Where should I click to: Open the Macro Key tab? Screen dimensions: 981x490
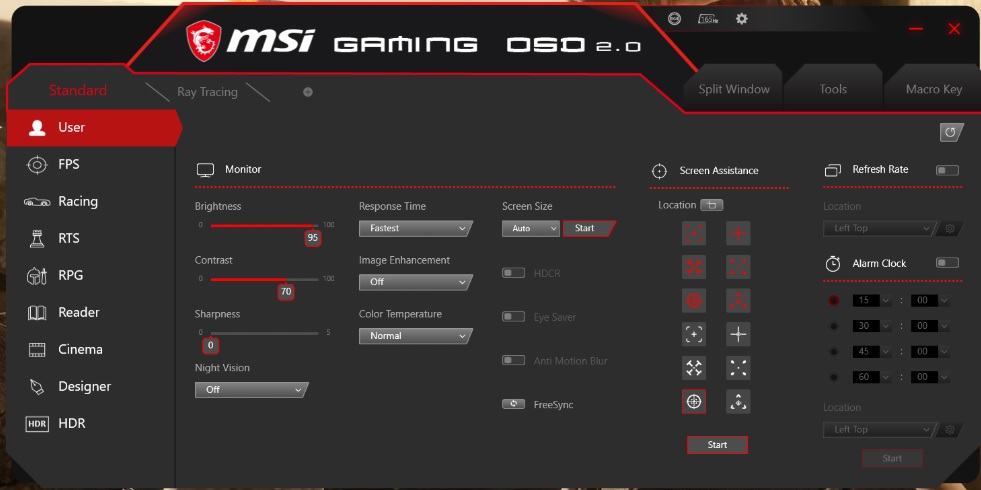[933, 89]
